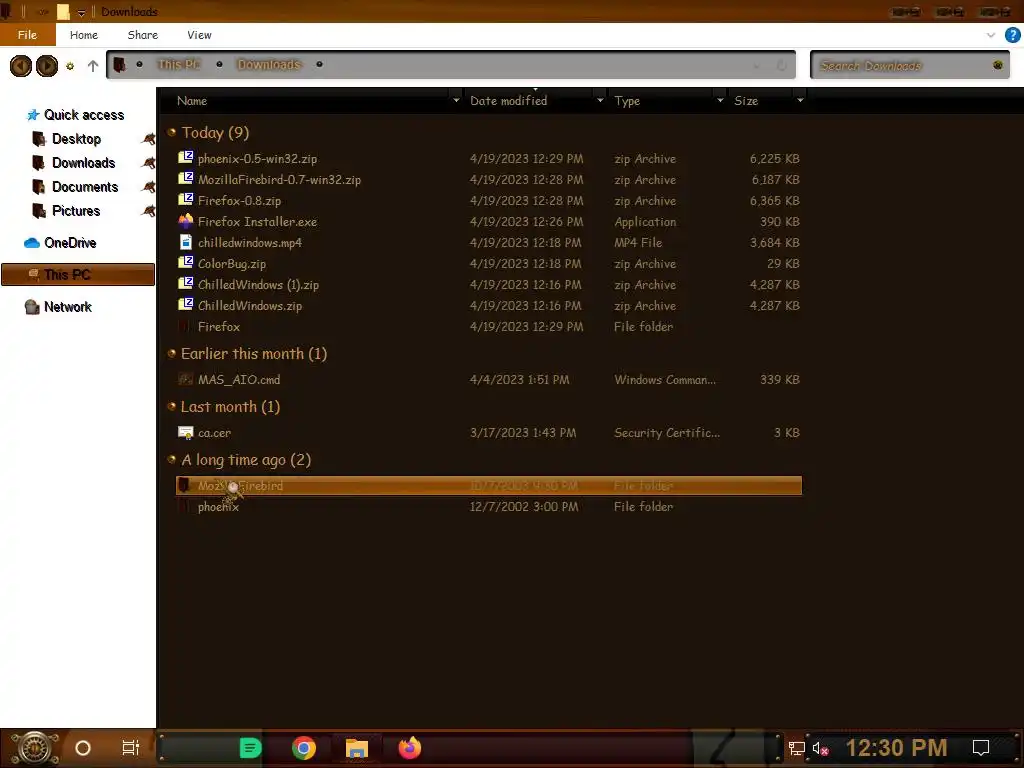Click the Back navigation button
This screenshot has height=768, width=1024.
tap(21, 65)
